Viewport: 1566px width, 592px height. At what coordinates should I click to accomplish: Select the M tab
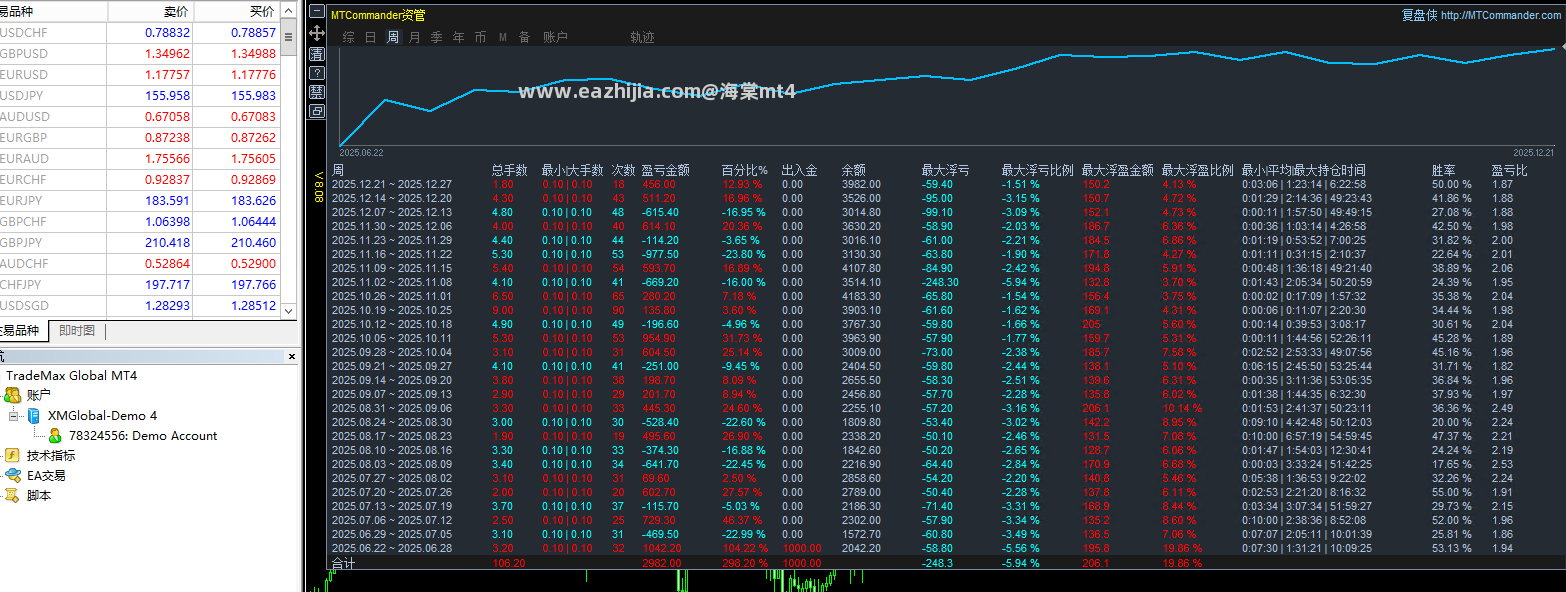503,37
